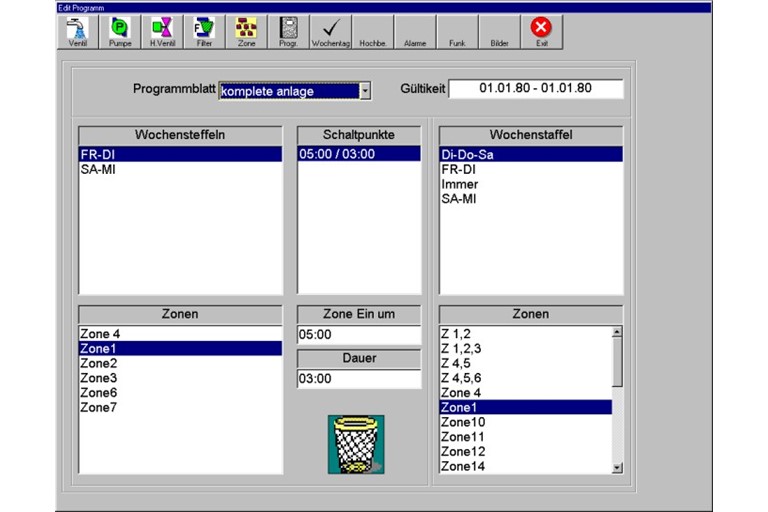Click the Wochentag checkmark icon
The height and width of the screenshot is (512, 768).
pyautogui.click(x=330, y=31)
